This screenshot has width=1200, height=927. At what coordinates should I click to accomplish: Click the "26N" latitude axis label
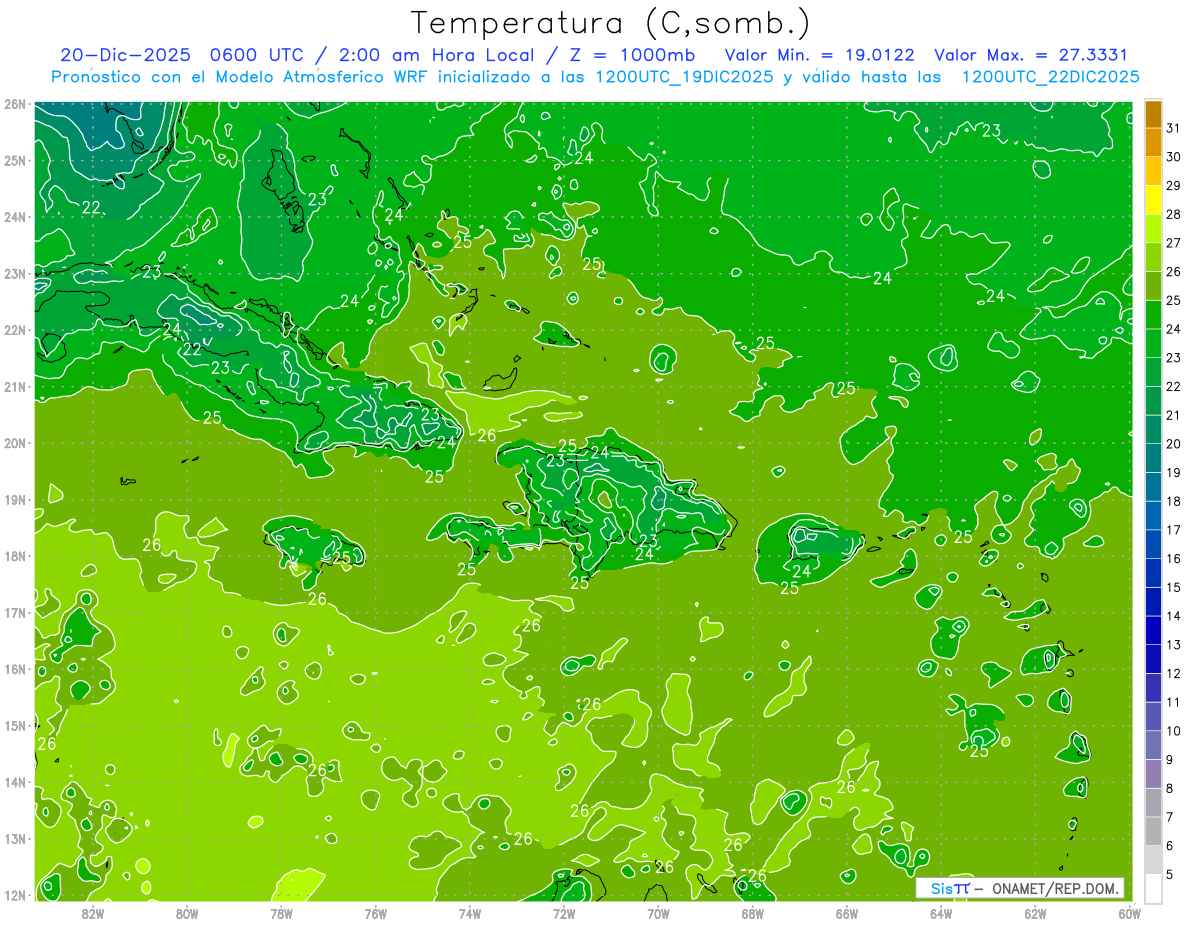[14, 104]
